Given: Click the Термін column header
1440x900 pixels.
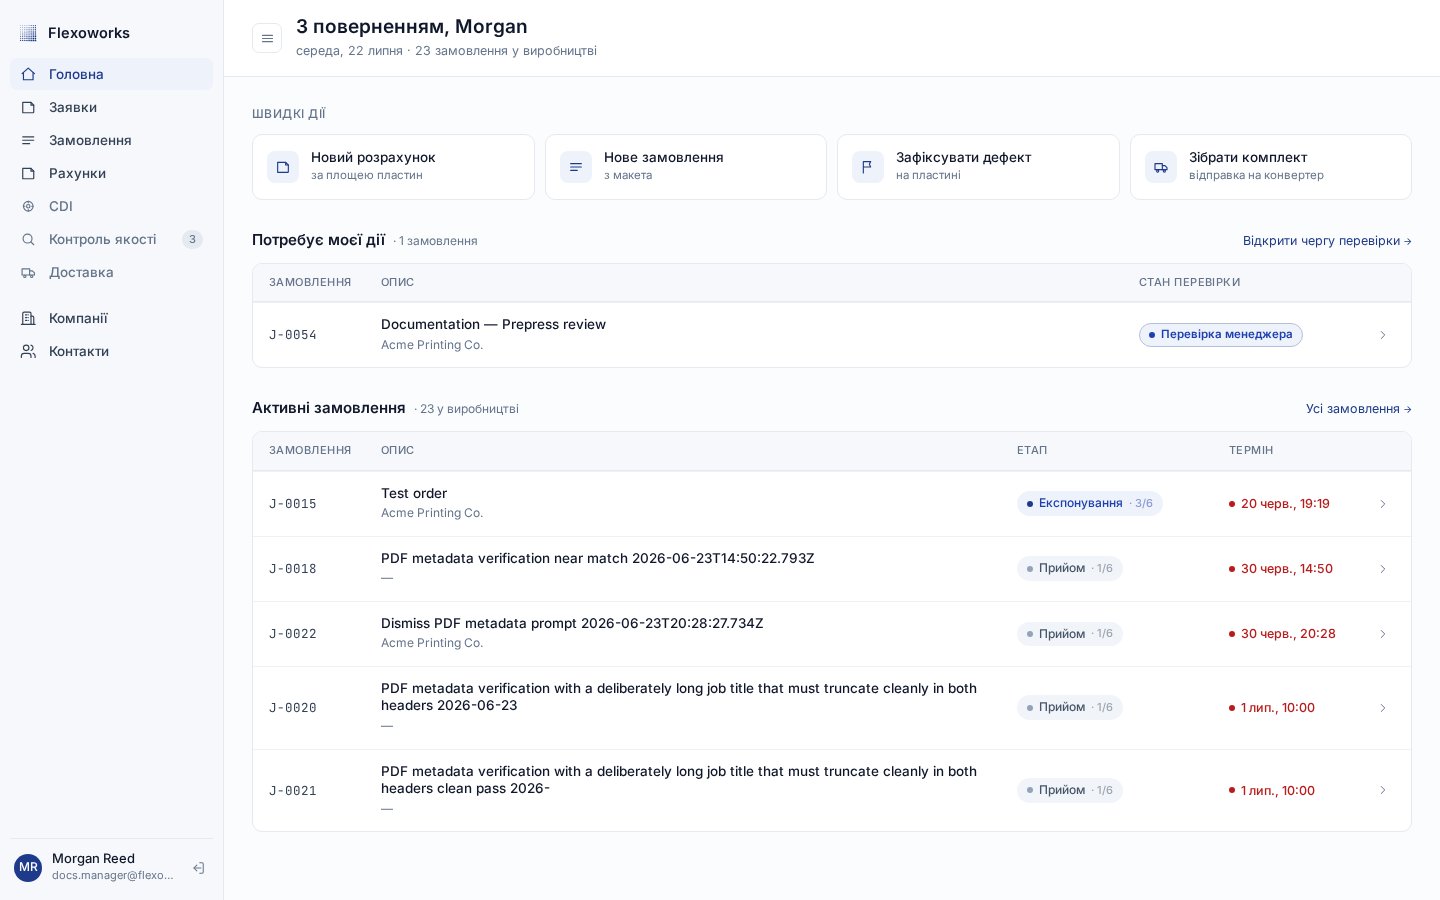Looking at the screenshot, I should point(1251,451).
